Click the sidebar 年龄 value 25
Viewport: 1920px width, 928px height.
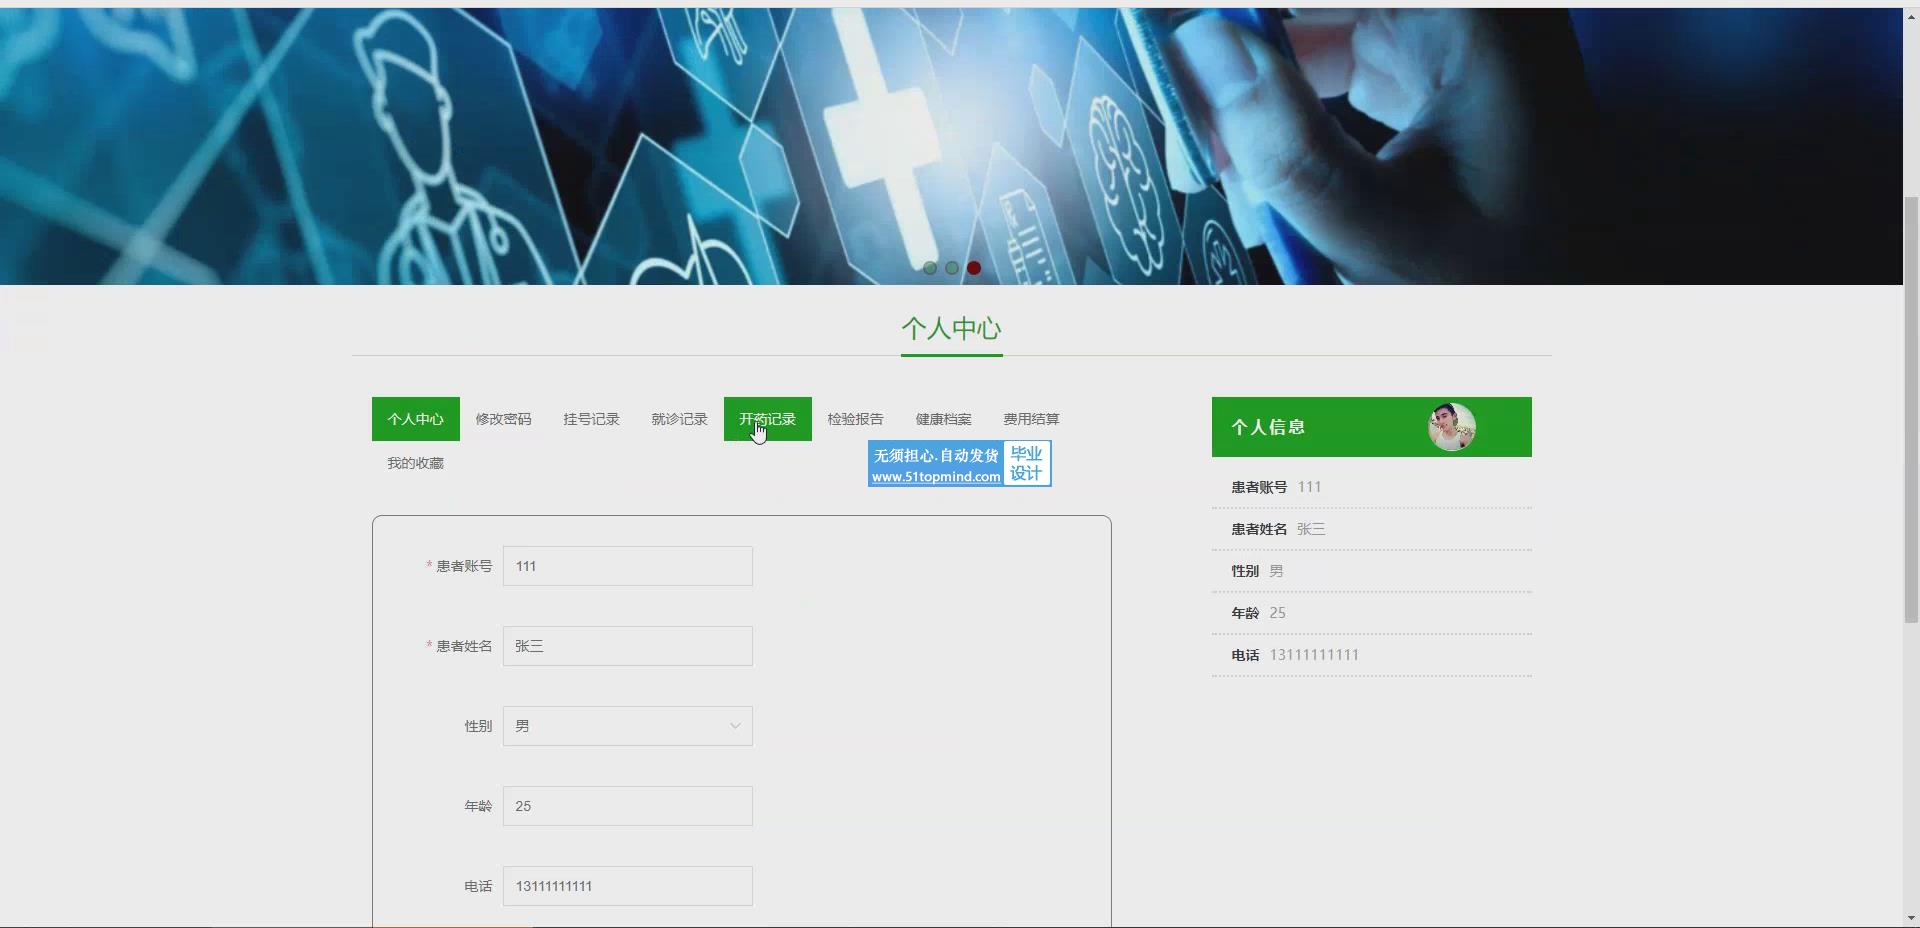(x=1278, y=613)
